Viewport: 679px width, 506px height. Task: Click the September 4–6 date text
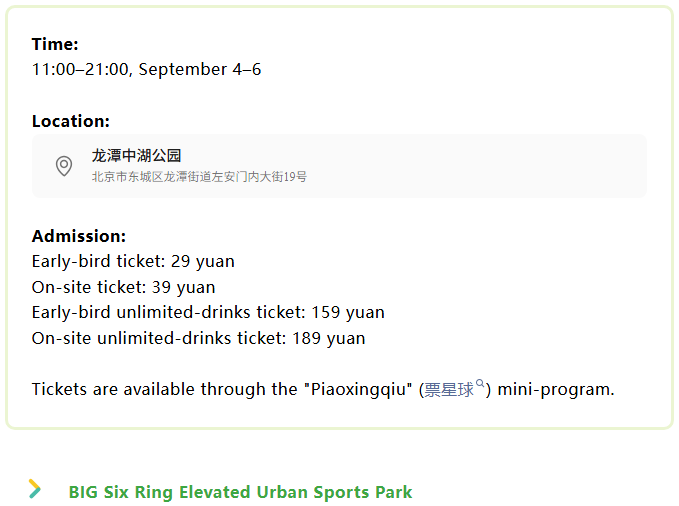(200, 69)
